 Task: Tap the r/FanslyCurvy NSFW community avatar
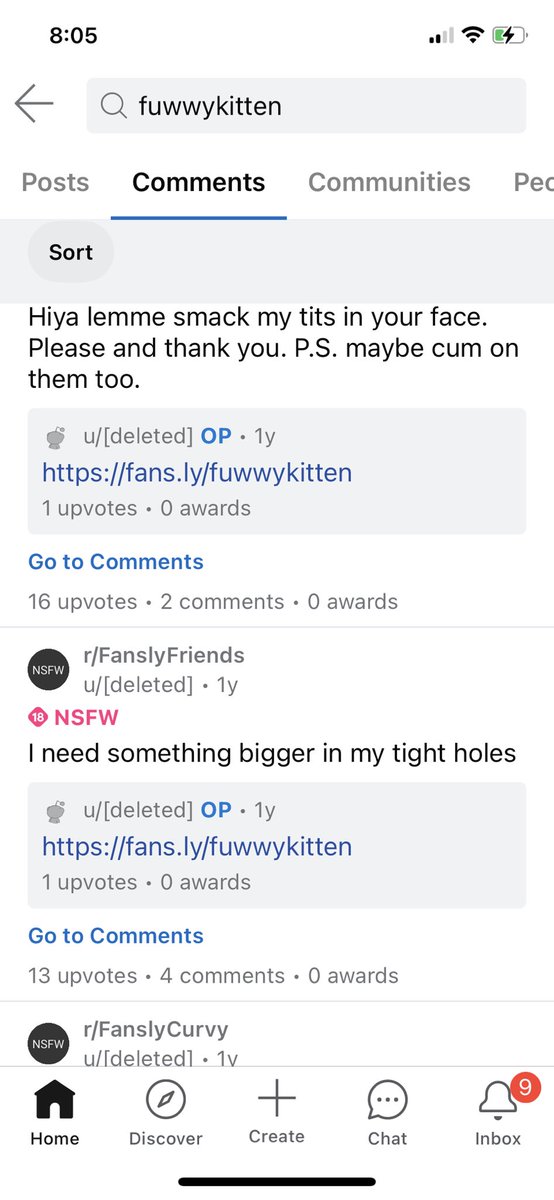[48, 1043]
